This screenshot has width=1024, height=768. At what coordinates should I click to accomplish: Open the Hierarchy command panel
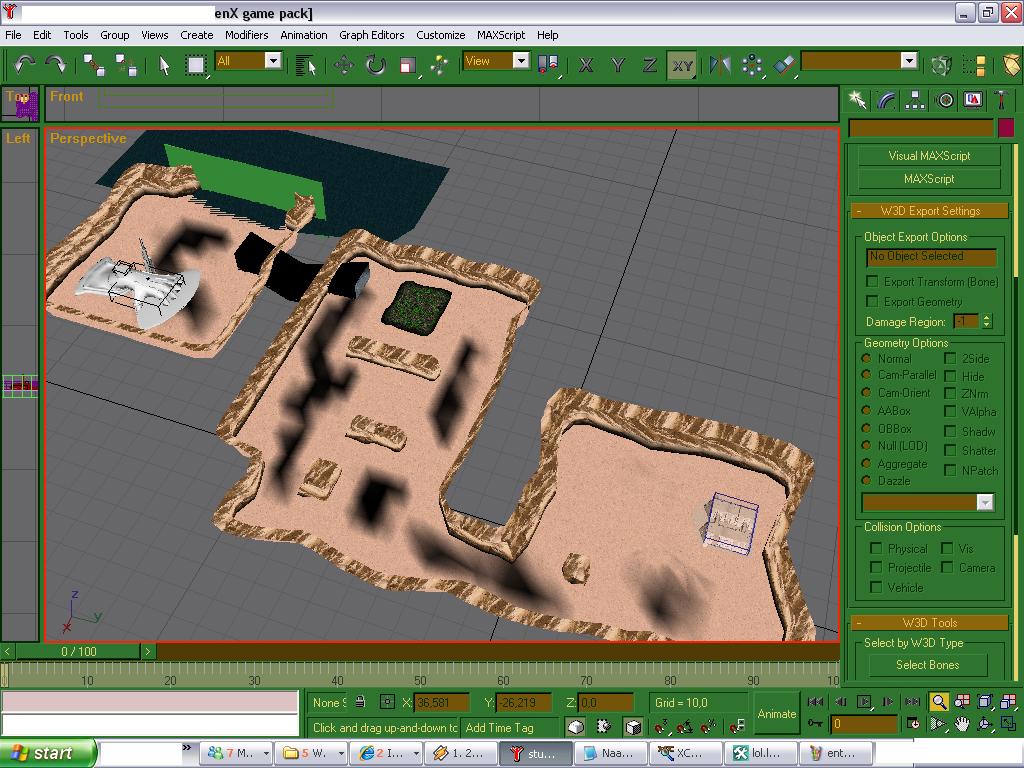pyautogui.click(x=914, y=100)
